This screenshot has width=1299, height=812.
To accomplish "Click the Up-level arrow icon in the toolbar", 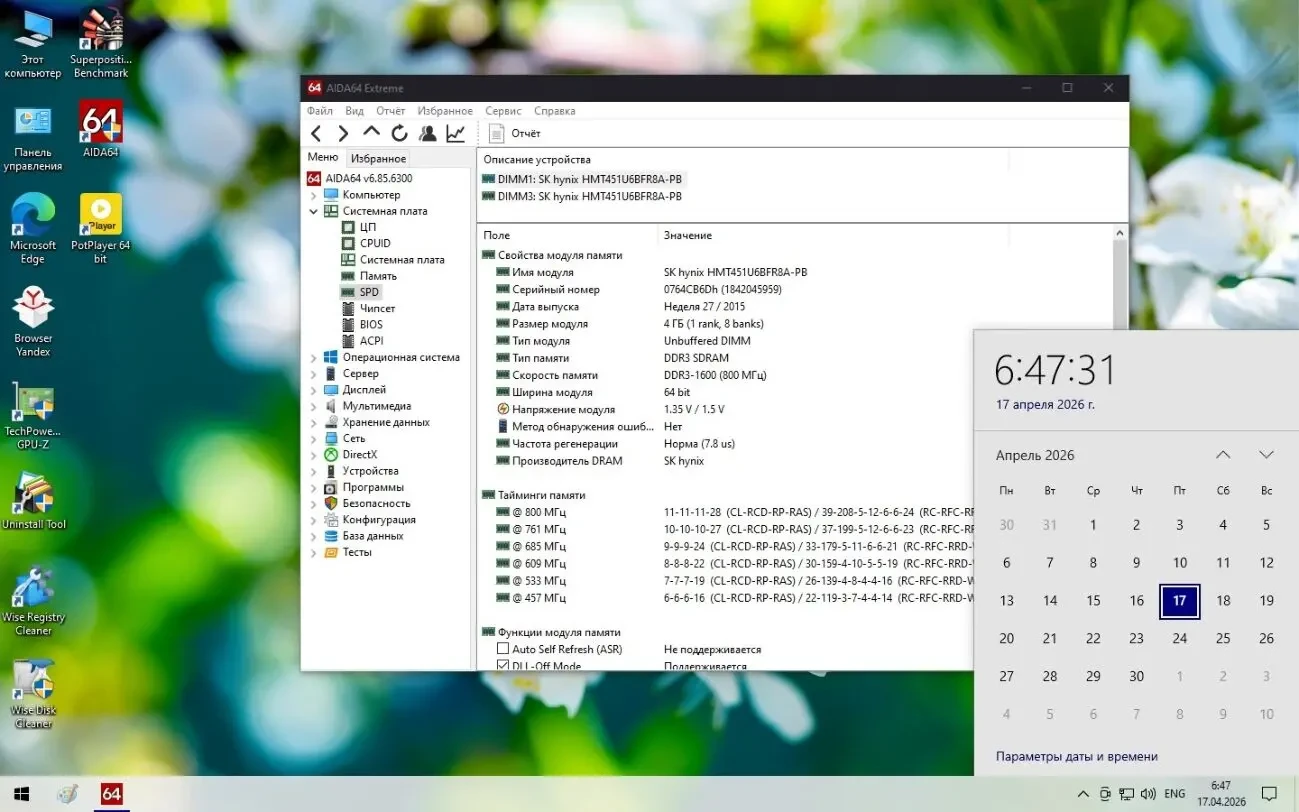I will pyautogui.click(x=371, y=132).
